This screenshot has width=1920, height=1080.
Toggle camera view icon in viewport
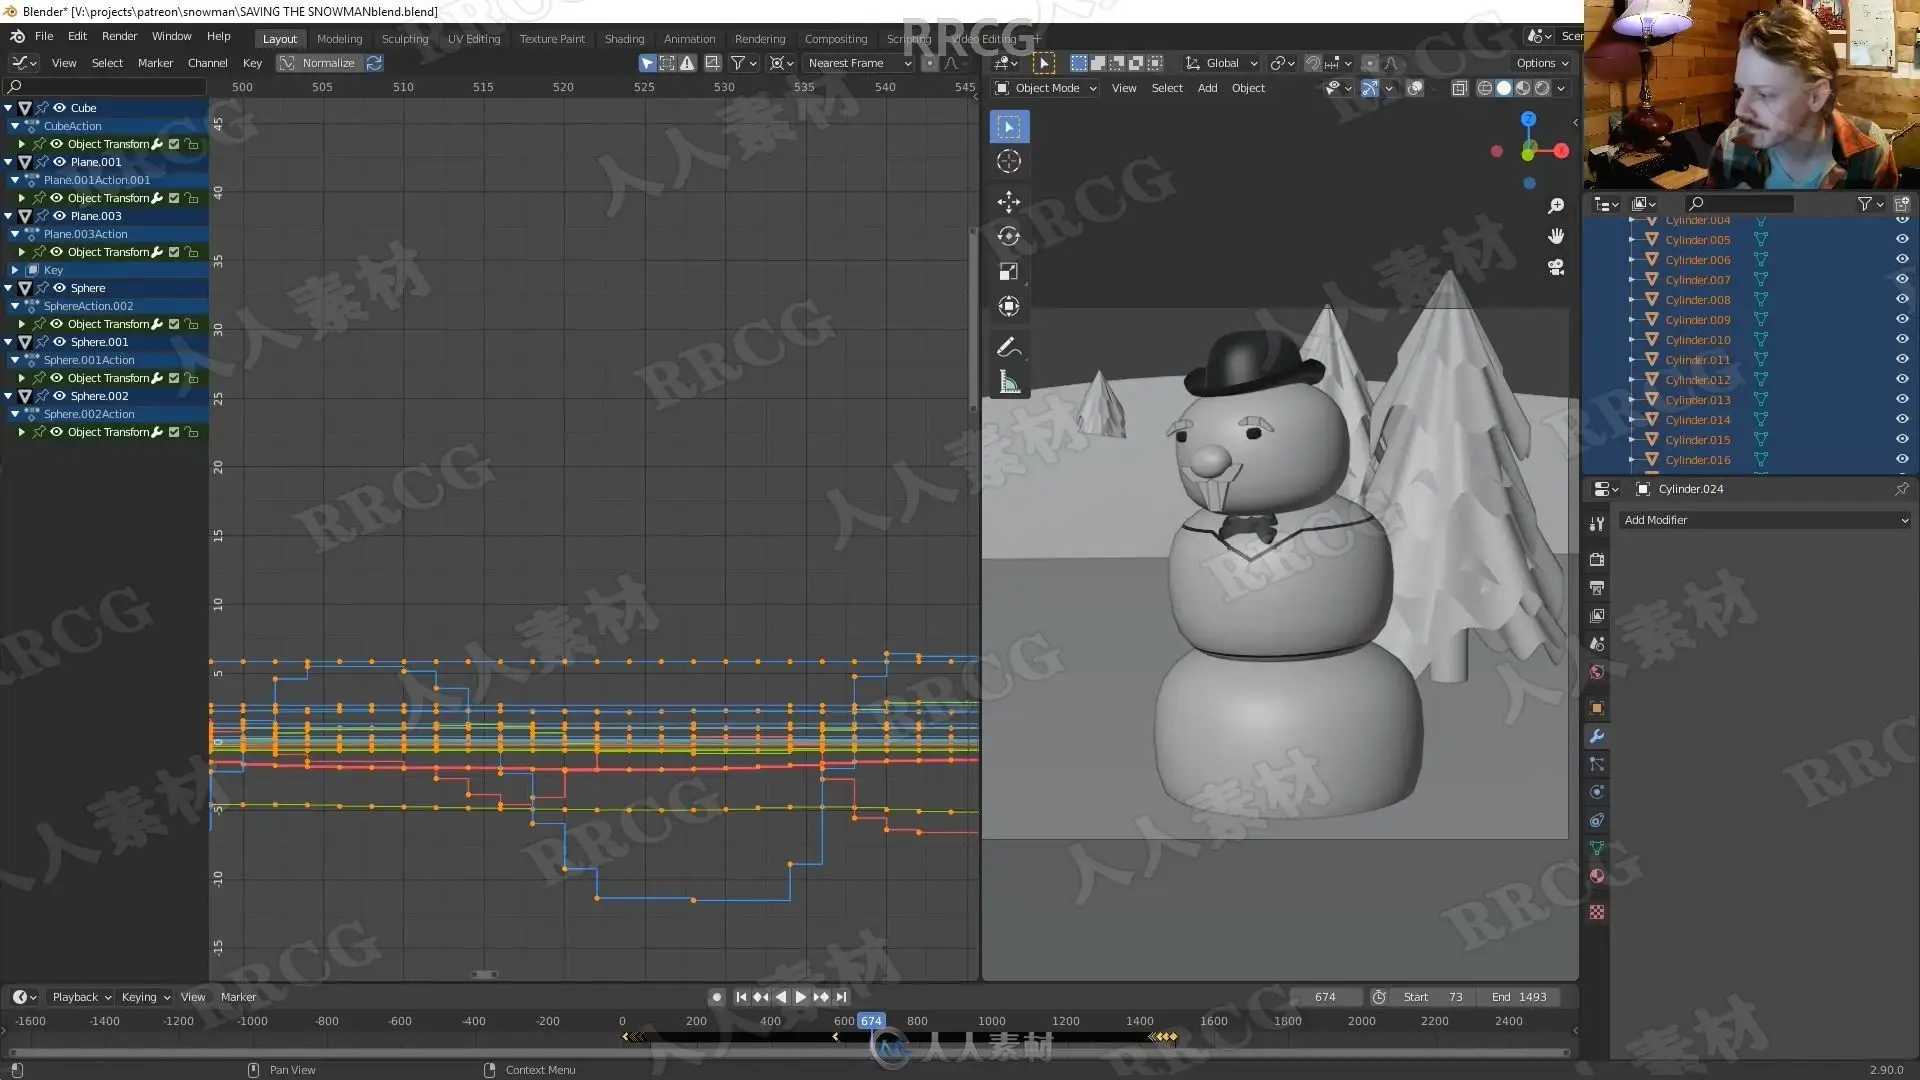tap(1556, 267)
